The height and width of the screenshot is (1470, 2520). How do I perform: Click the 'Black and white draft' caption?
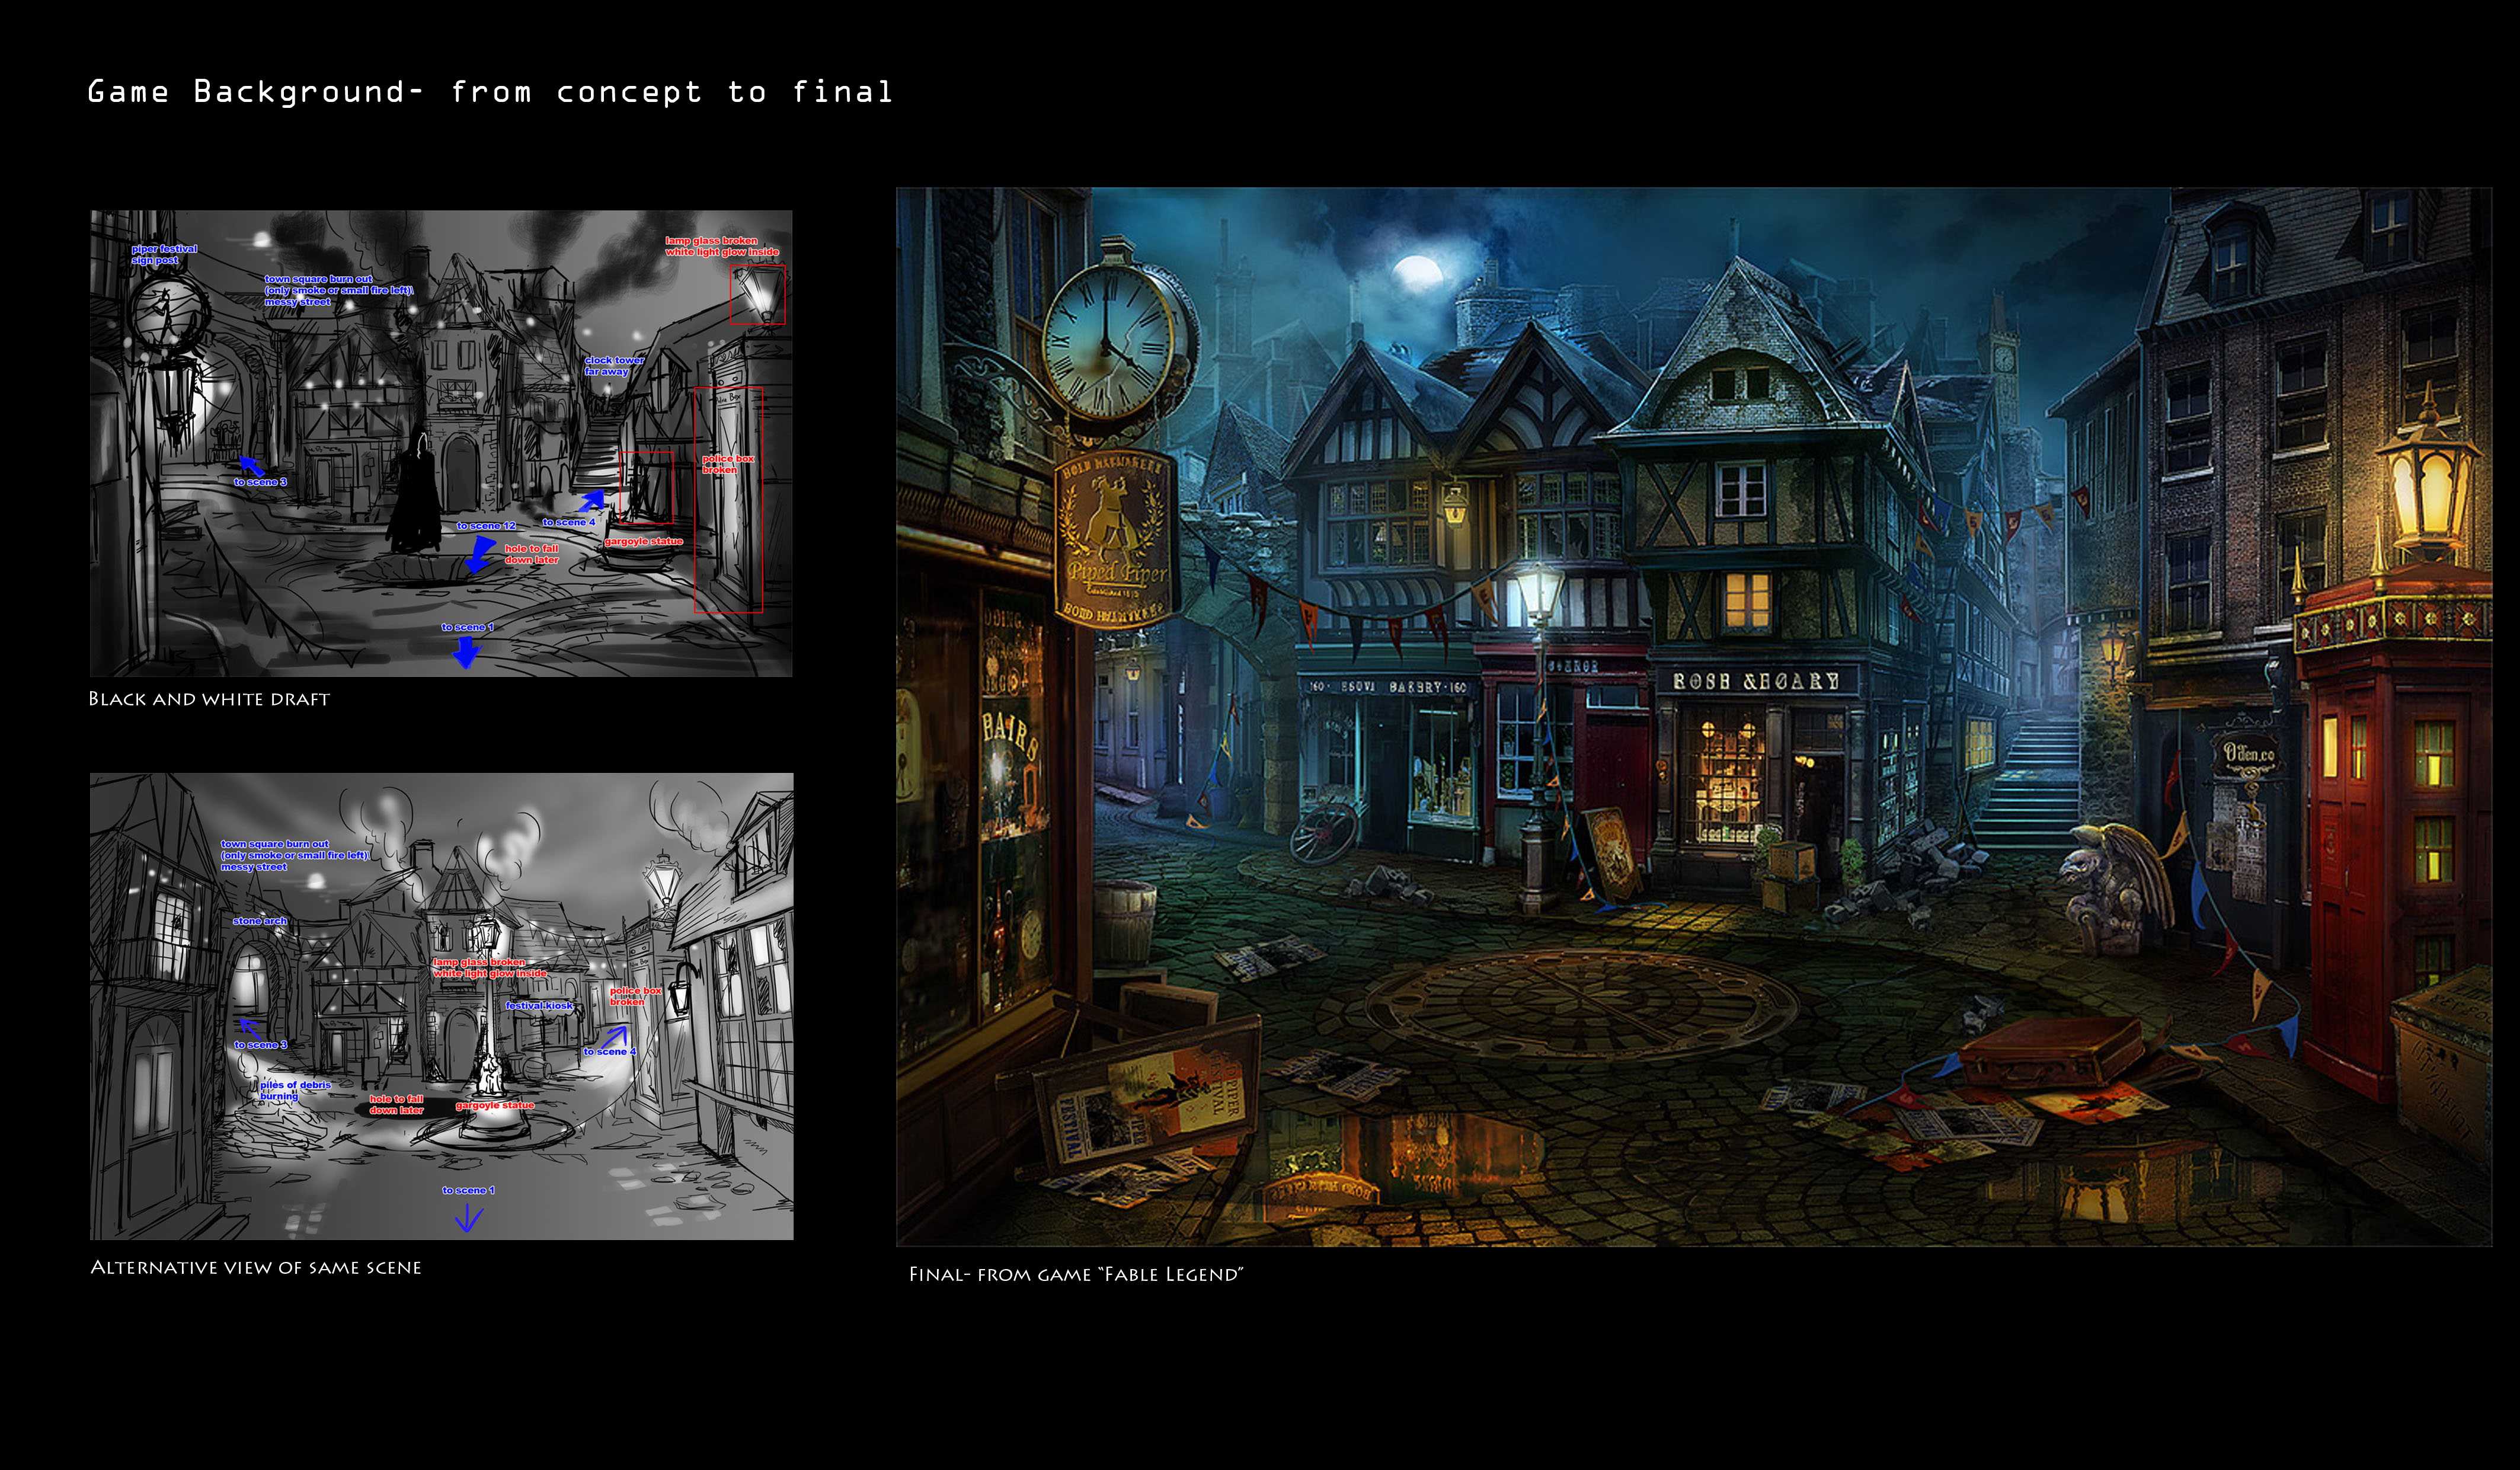click(x=209, y=699)
